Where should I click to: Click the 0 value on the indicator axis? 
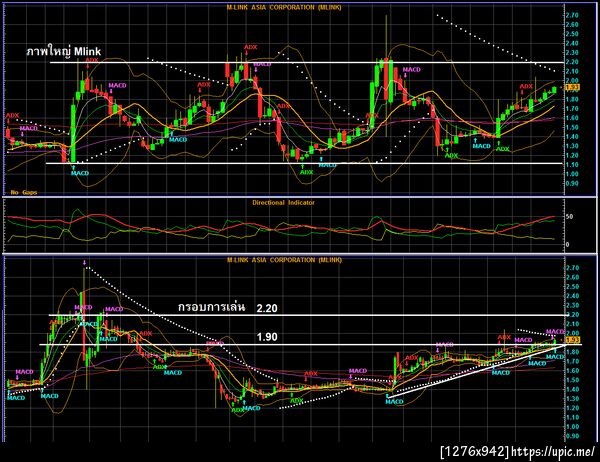567,245
